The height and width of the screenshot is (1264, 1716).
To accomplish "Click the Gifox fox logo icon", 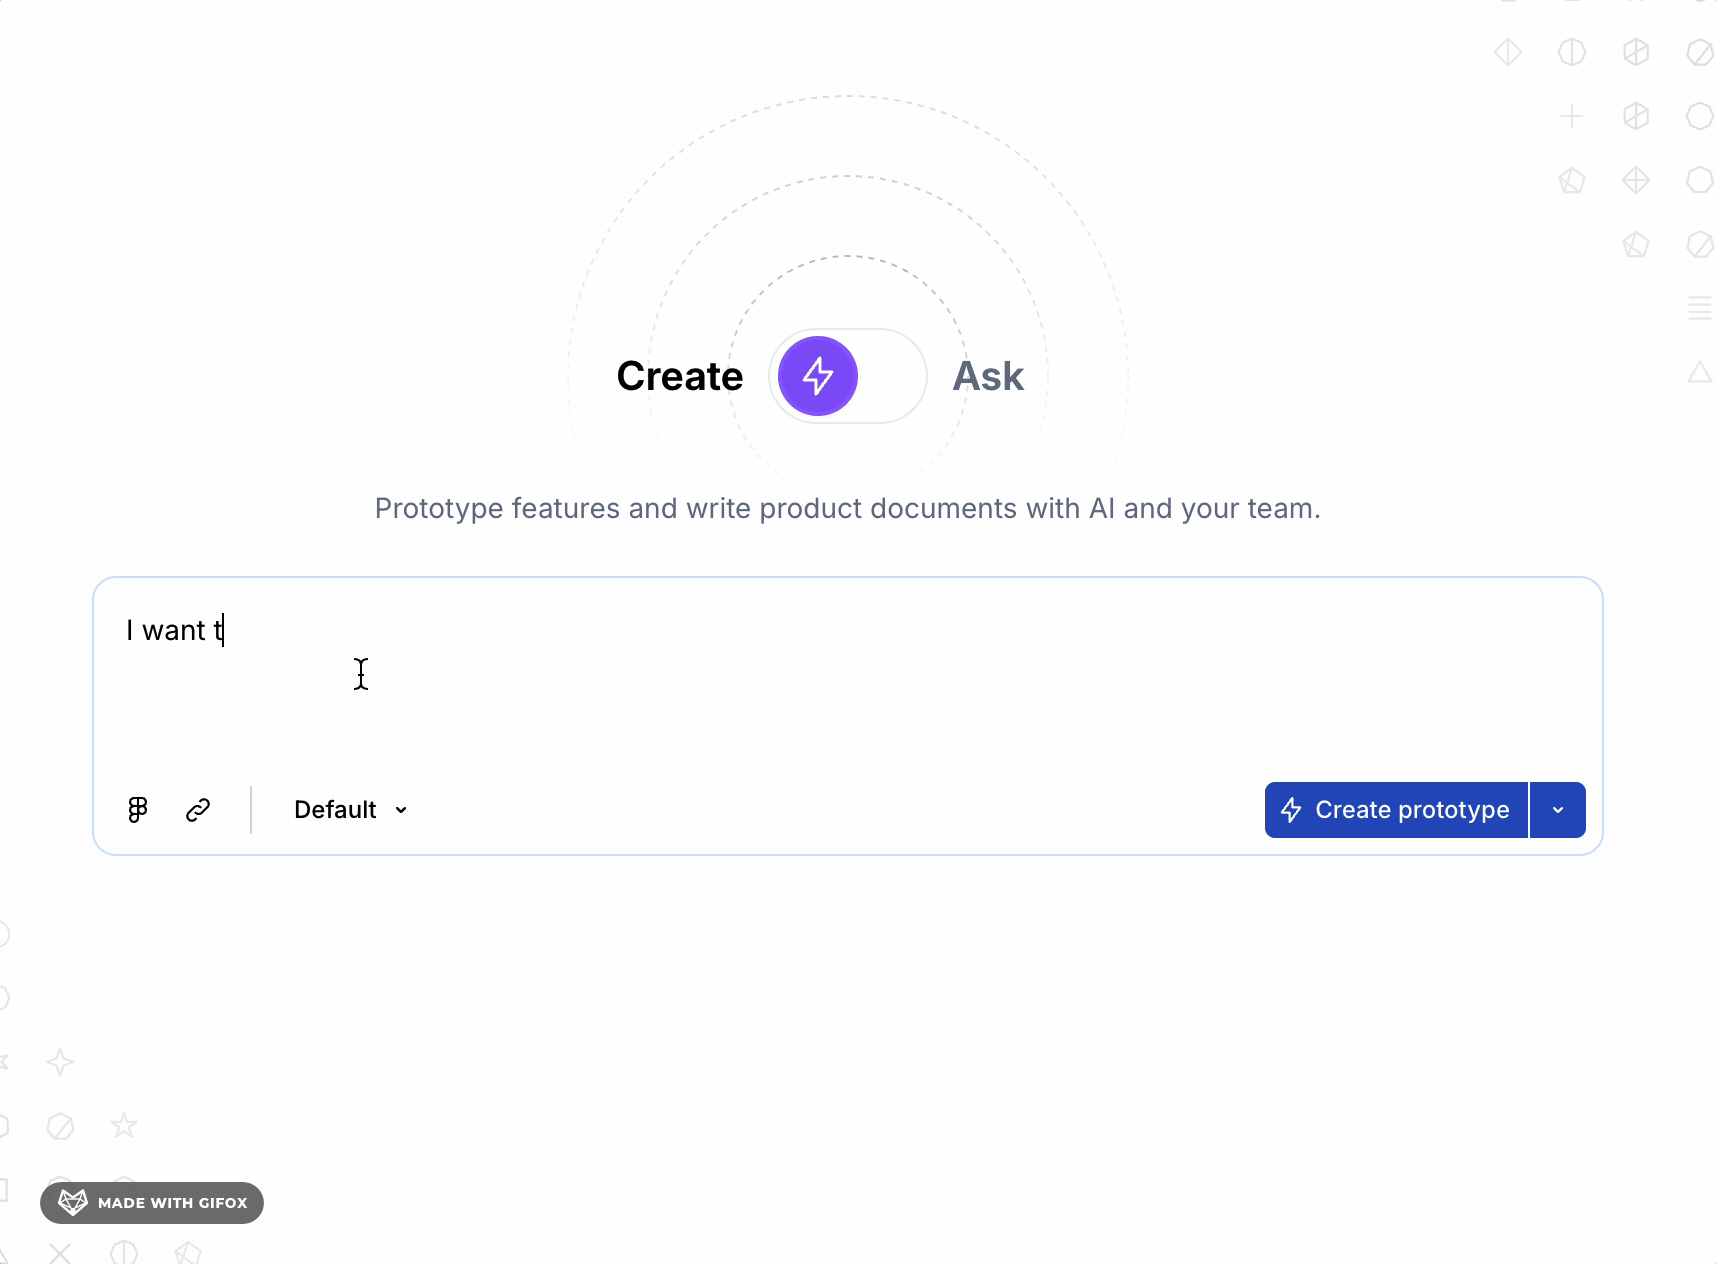I will coord(73,1202).
